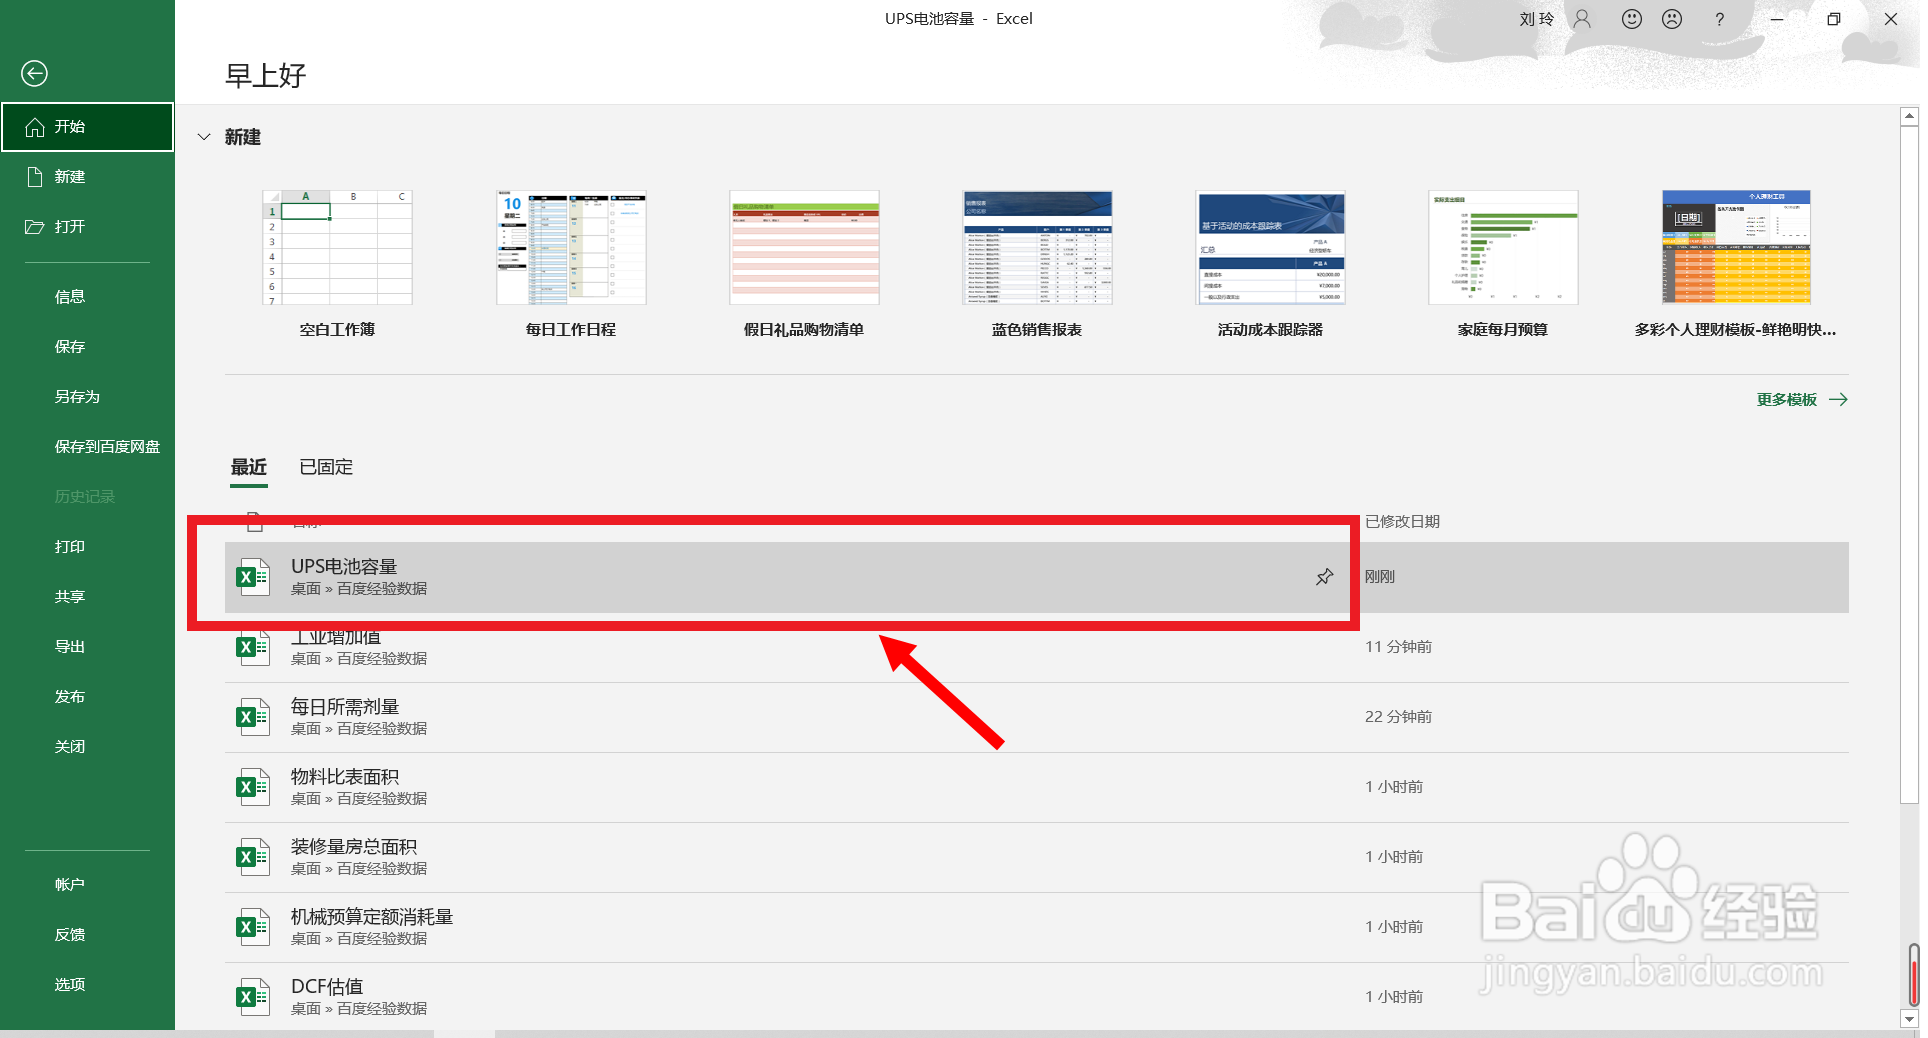Switch to the 最近 tab

[x=249, y=467]
